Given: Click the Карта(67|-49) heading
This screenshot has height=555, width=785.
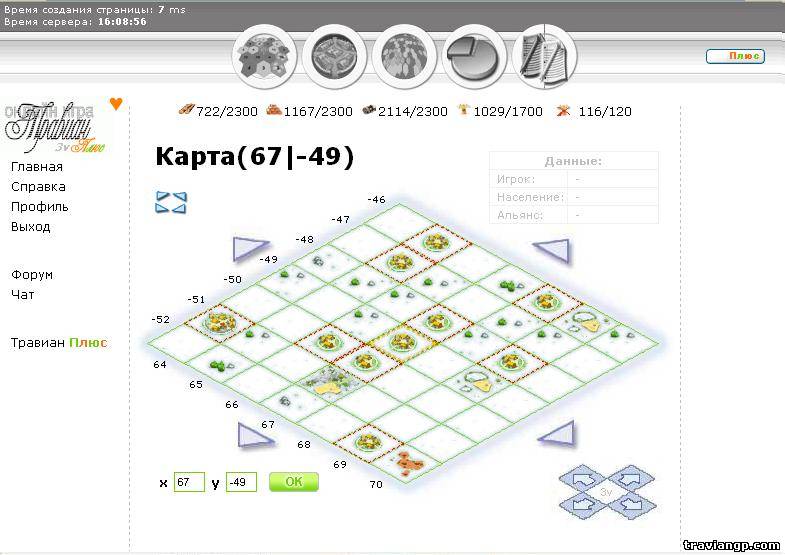Looking at the screenshot, I should (255, 156).
